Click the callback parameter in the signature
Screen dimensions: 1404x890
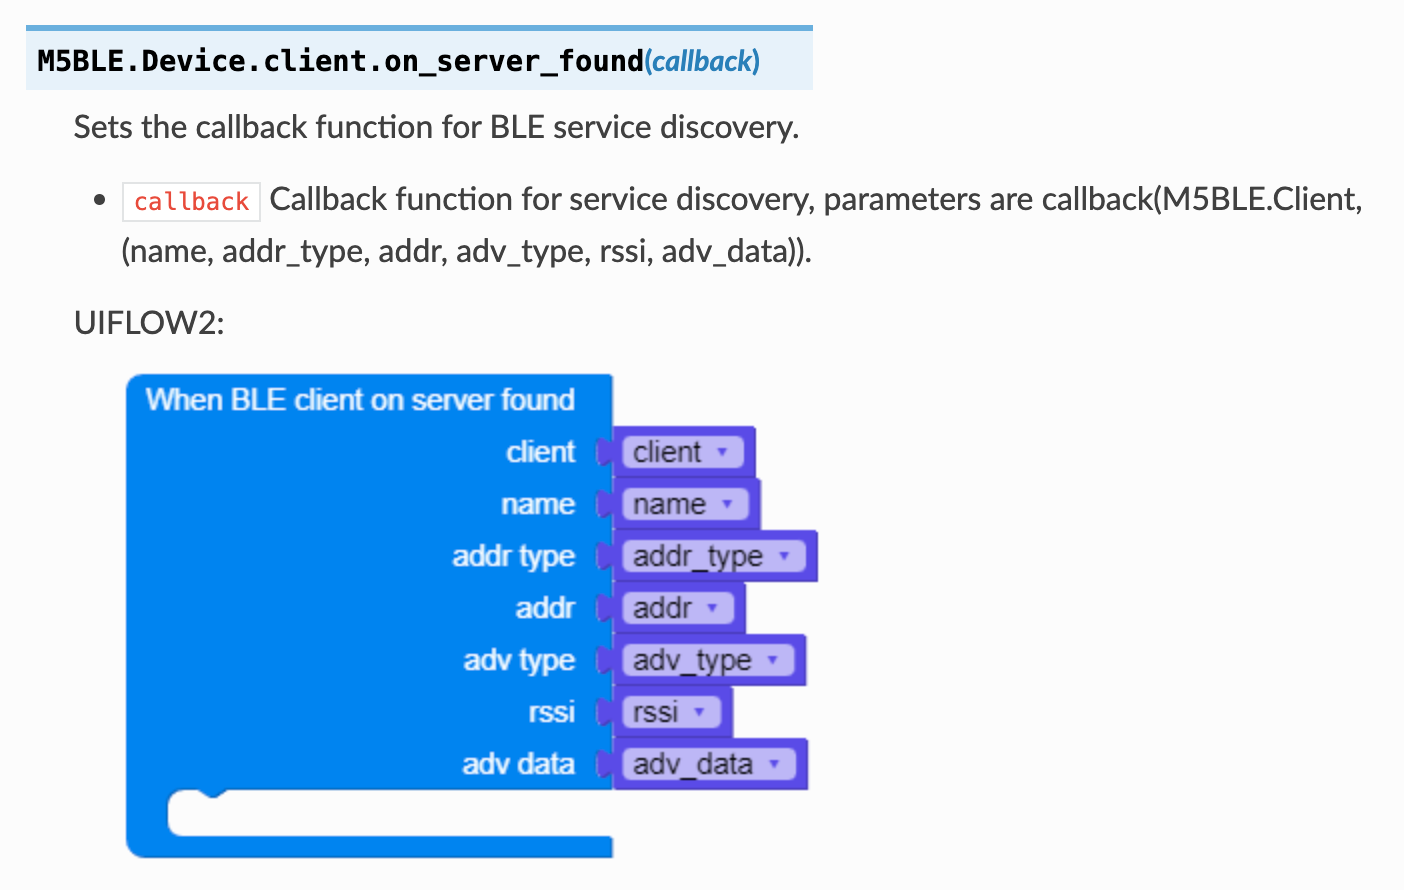coord(702,61)
